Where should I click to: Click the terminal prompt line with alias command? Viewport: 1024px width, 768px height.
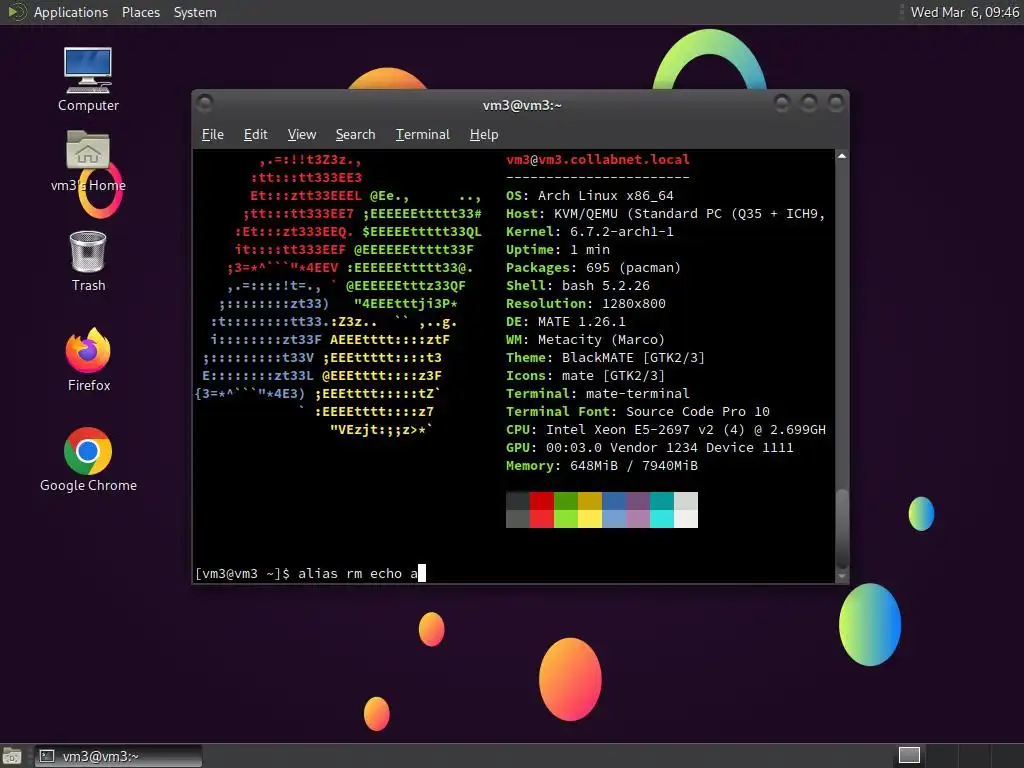(310, 573)
